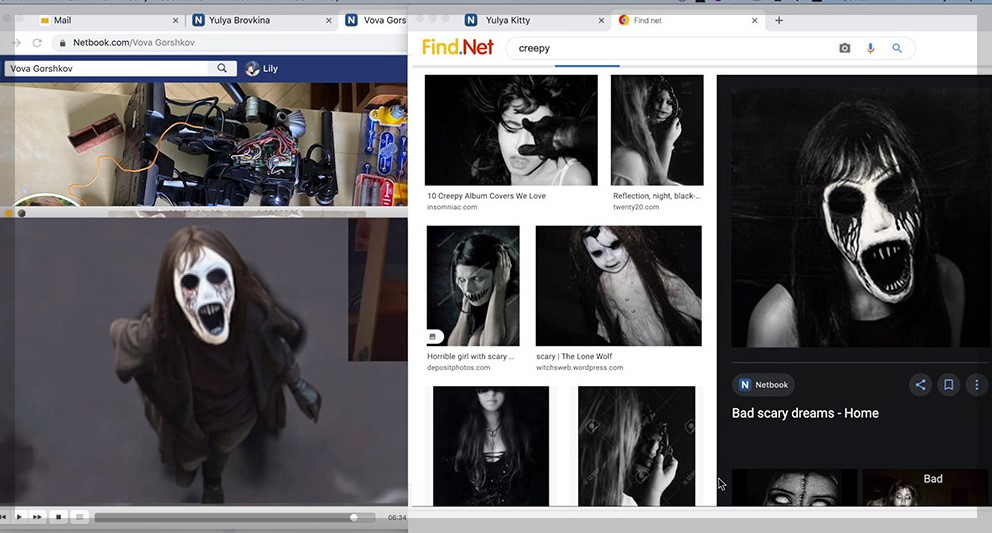
Task: Search by image camera icon
Action: [x=845, y=48]
